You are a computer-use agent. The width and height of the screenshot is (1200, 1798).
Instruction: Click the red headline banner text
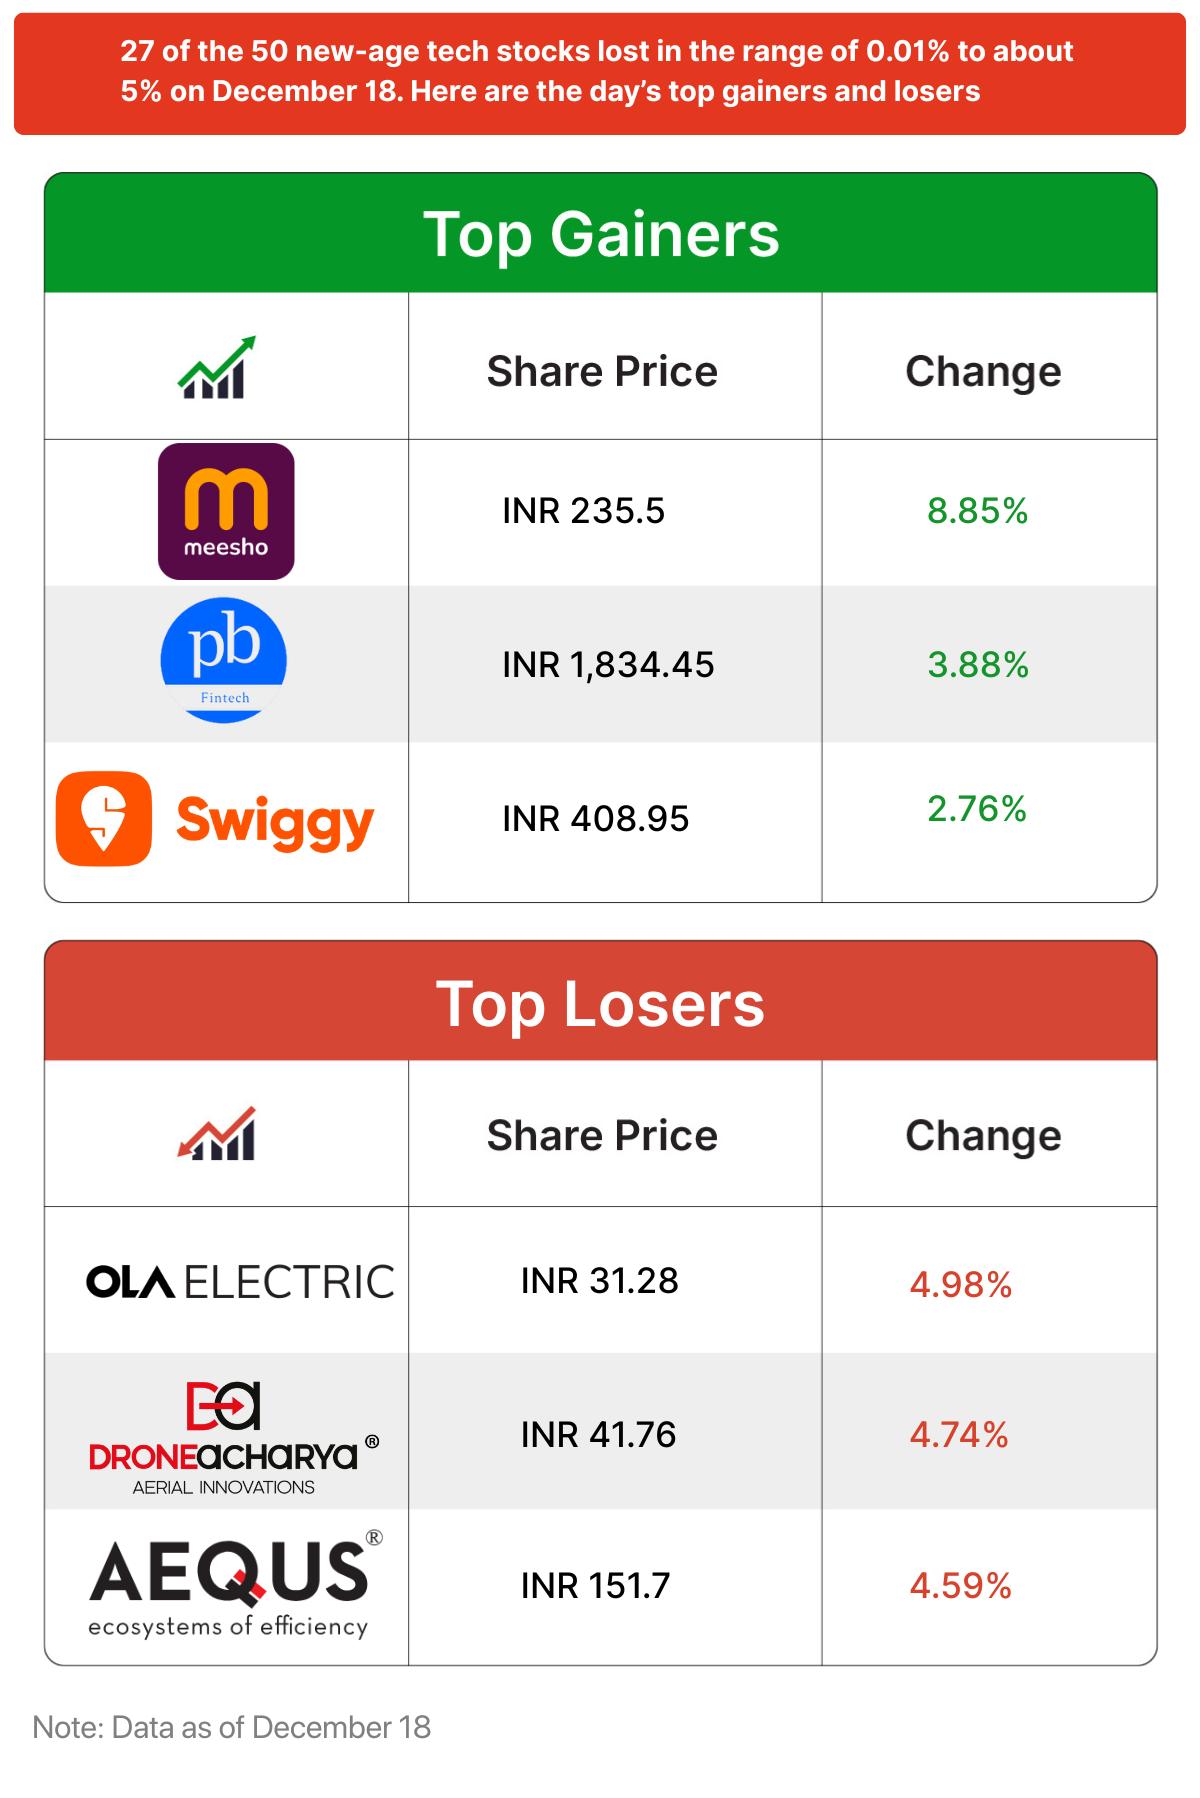click(597, 71)
